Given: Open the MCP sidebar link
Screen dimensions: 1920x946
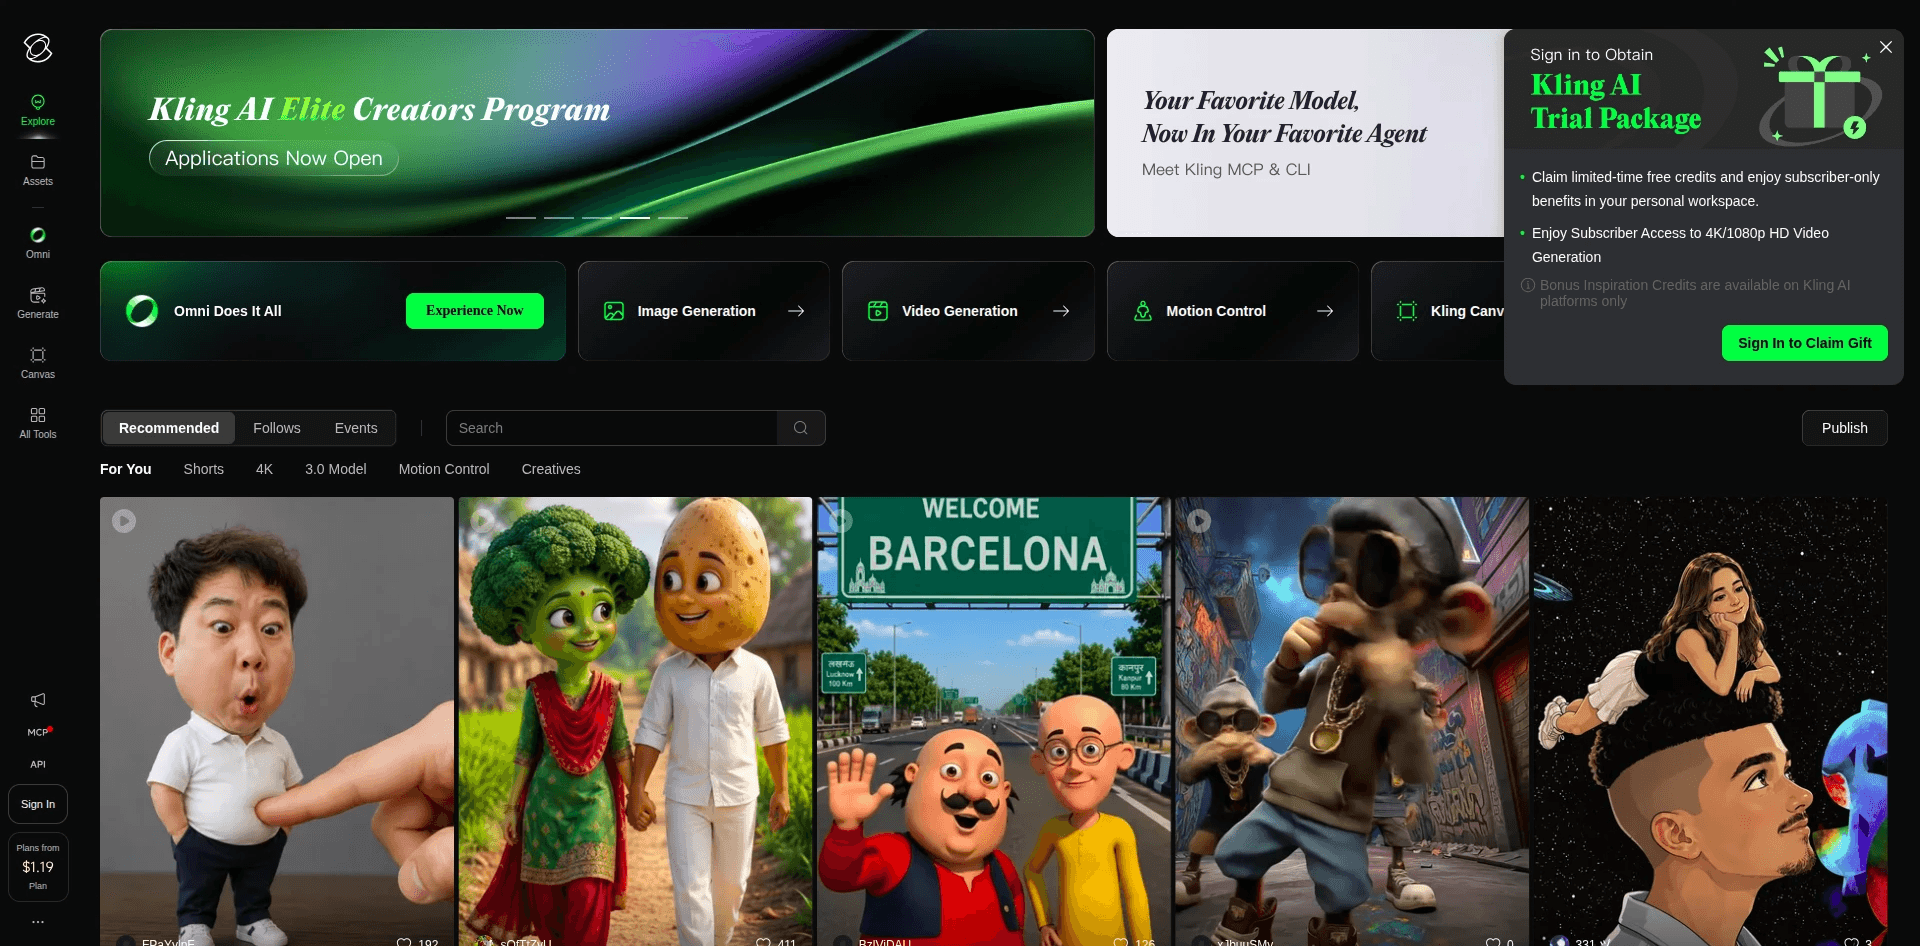Looking at the screenshot, I should [x=38, y=732].
